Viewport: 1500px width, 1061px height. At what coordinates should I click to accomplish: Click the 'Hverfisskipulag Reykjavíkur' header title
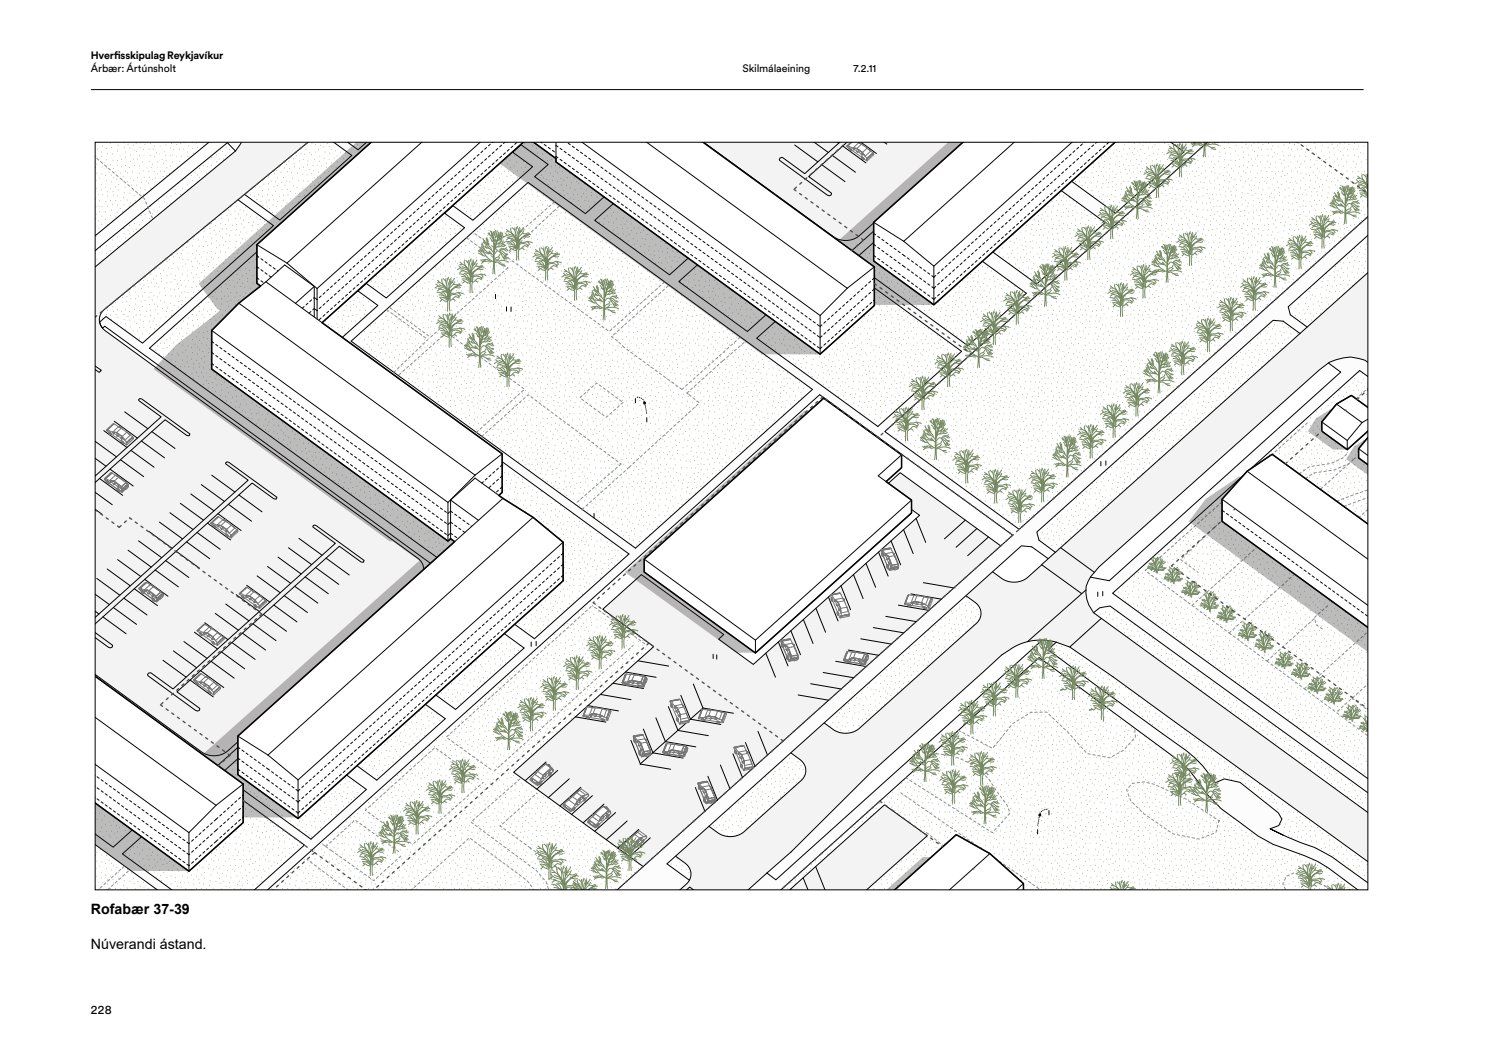156,56
